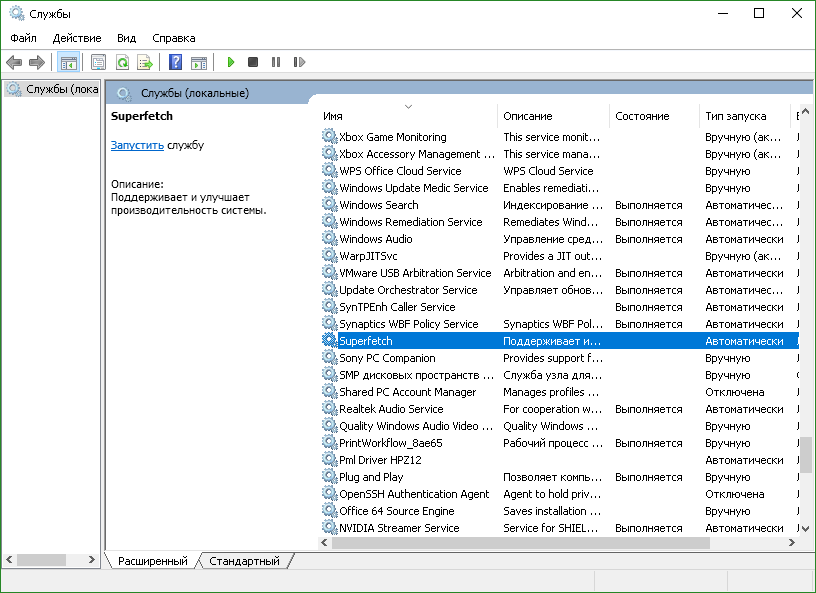Sort the list by Имя column header

(333, 116)
